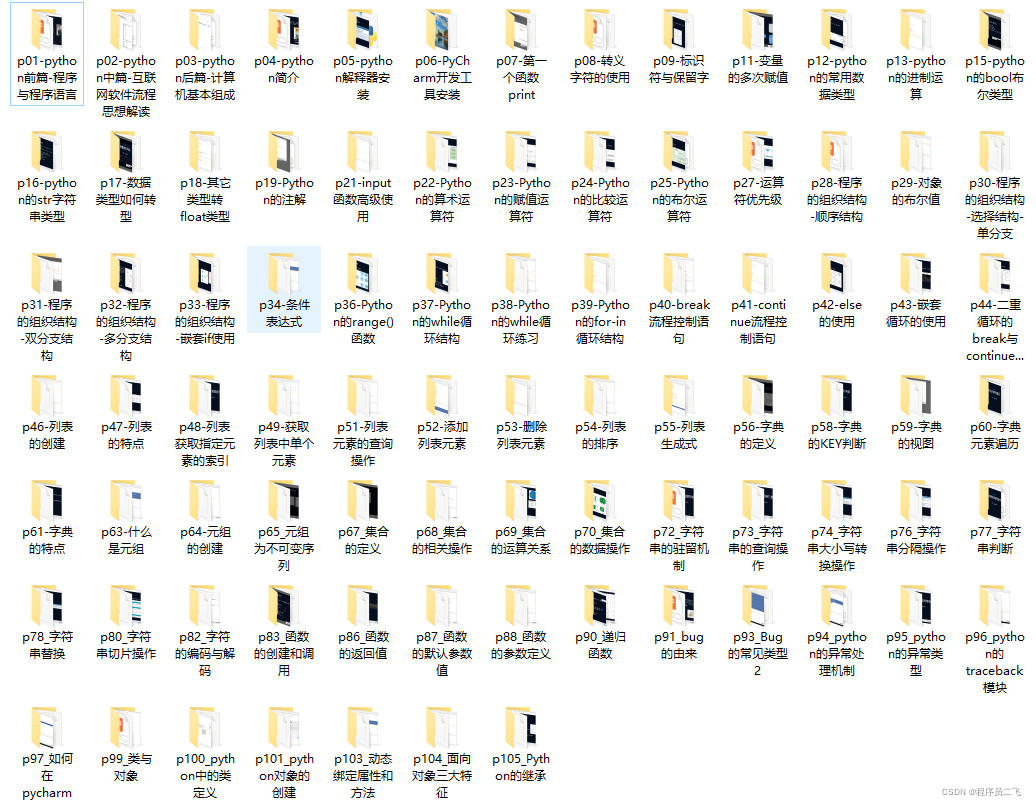The height and width of the screenshot is (806, 1036).
Task: Click the label p80_字符串切片操作
Action: [126, 645]
